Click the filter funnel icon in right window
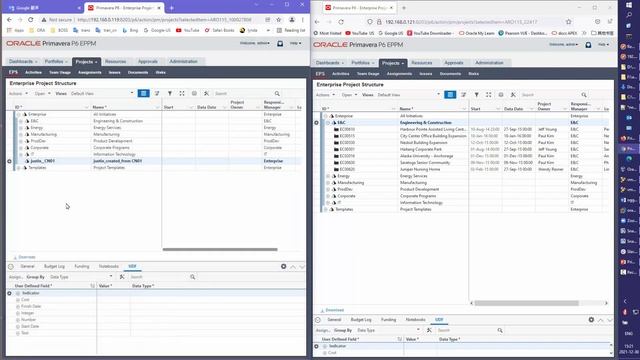This screenshot has height=360, width=640. pyautogui.click(x=476, y=95)
